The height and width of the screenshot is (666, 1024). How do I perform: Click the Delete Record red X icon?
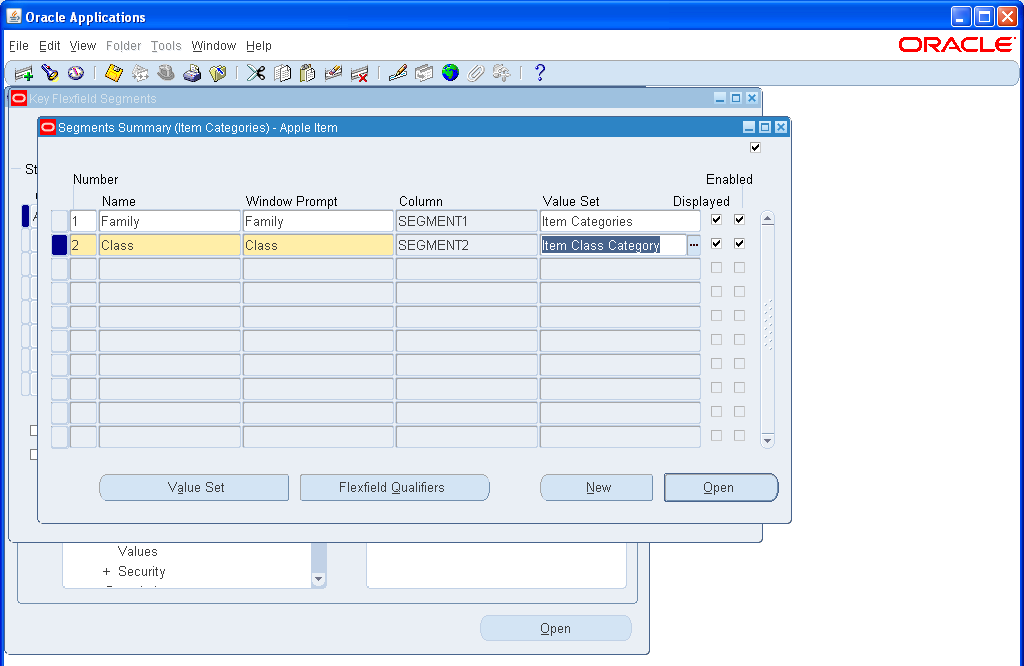pos(359,72)
